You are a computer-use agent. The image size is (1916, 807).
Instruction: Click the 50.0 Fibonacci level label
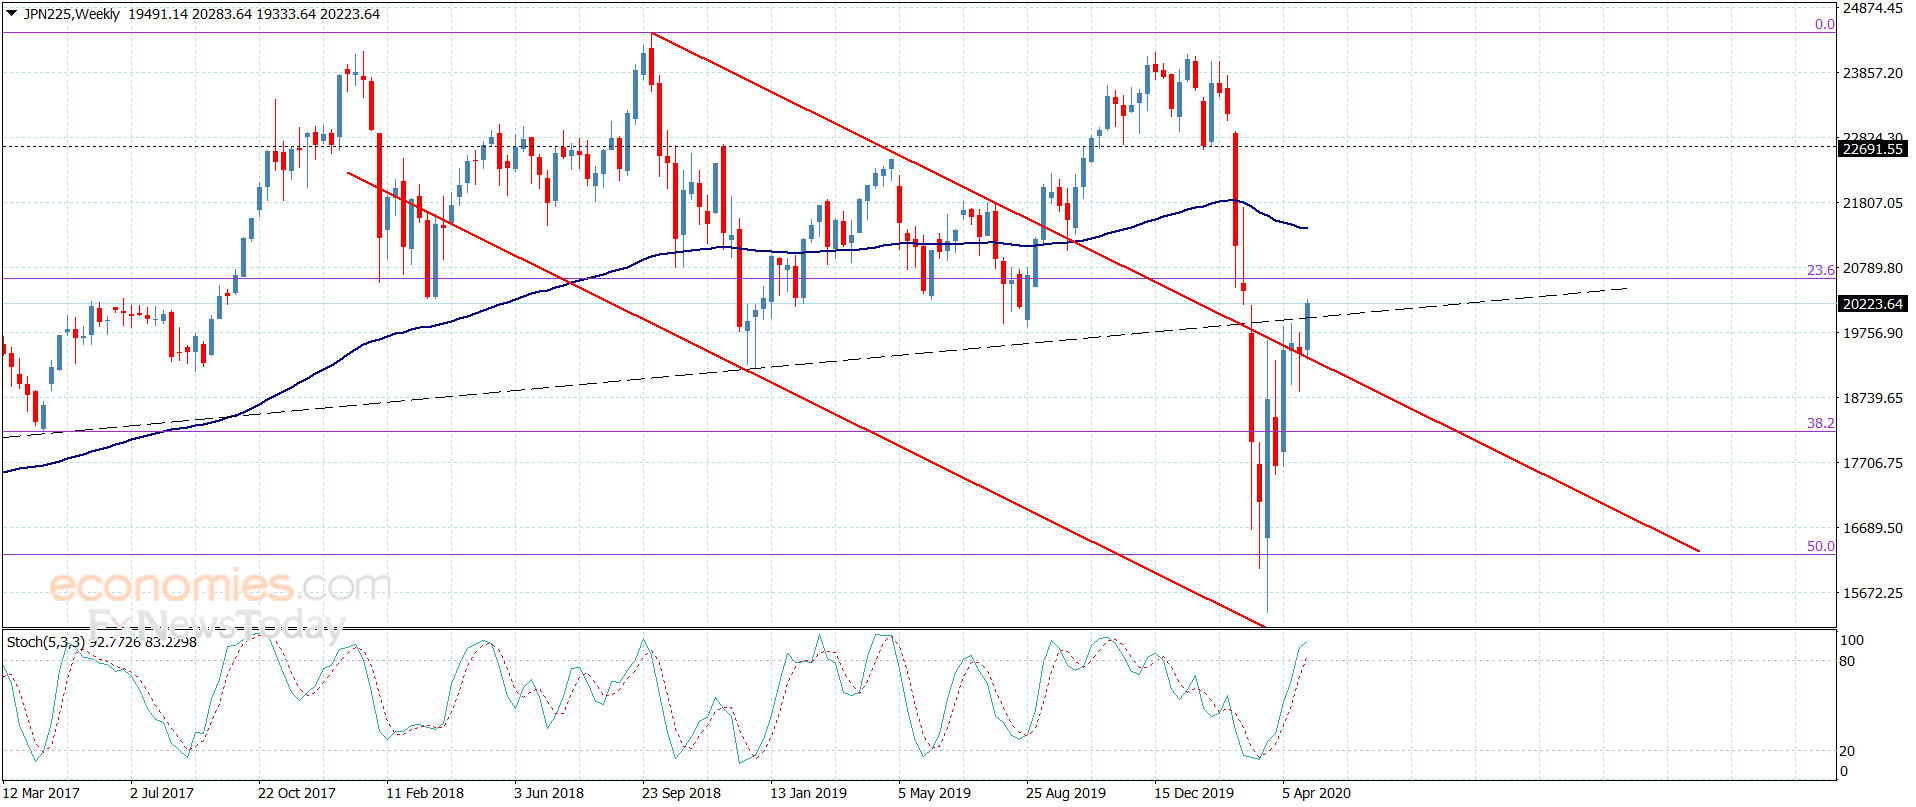[x=1821, y=546]
